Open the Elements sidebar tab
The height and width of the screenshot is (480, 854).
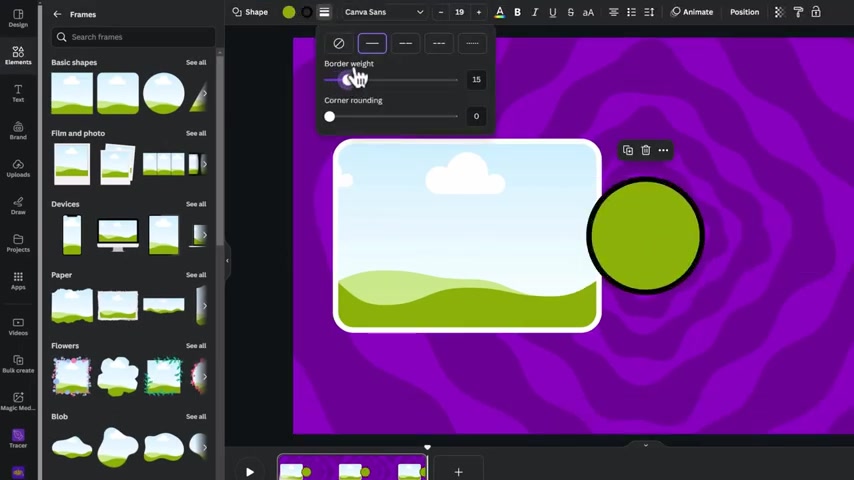18,55
